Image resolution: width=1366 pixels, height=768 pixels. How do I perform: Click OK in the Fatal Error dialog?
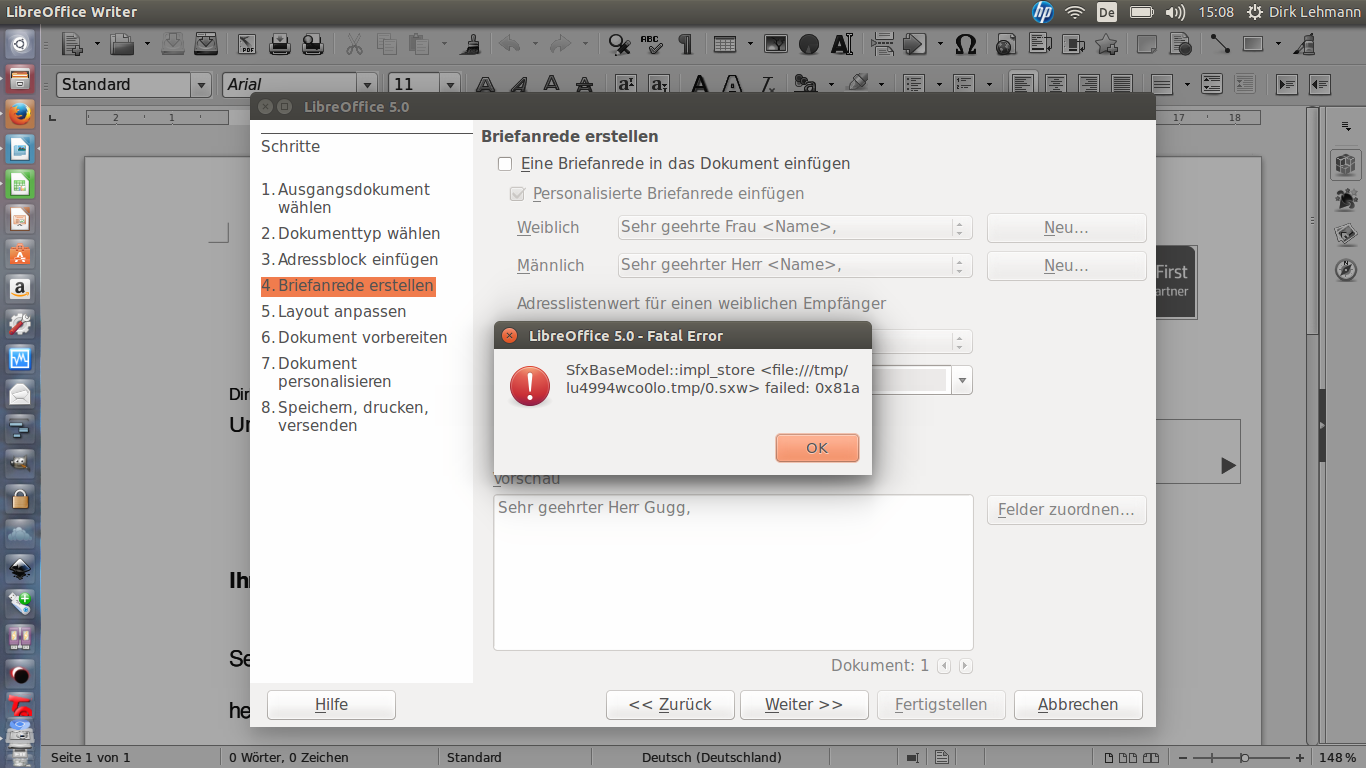point(817,448)
